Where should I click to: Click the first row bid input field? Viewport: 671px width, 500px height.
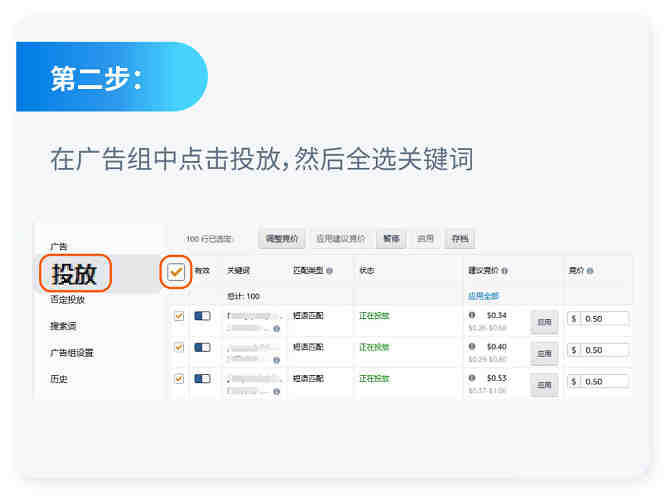(x=605, y=319)
